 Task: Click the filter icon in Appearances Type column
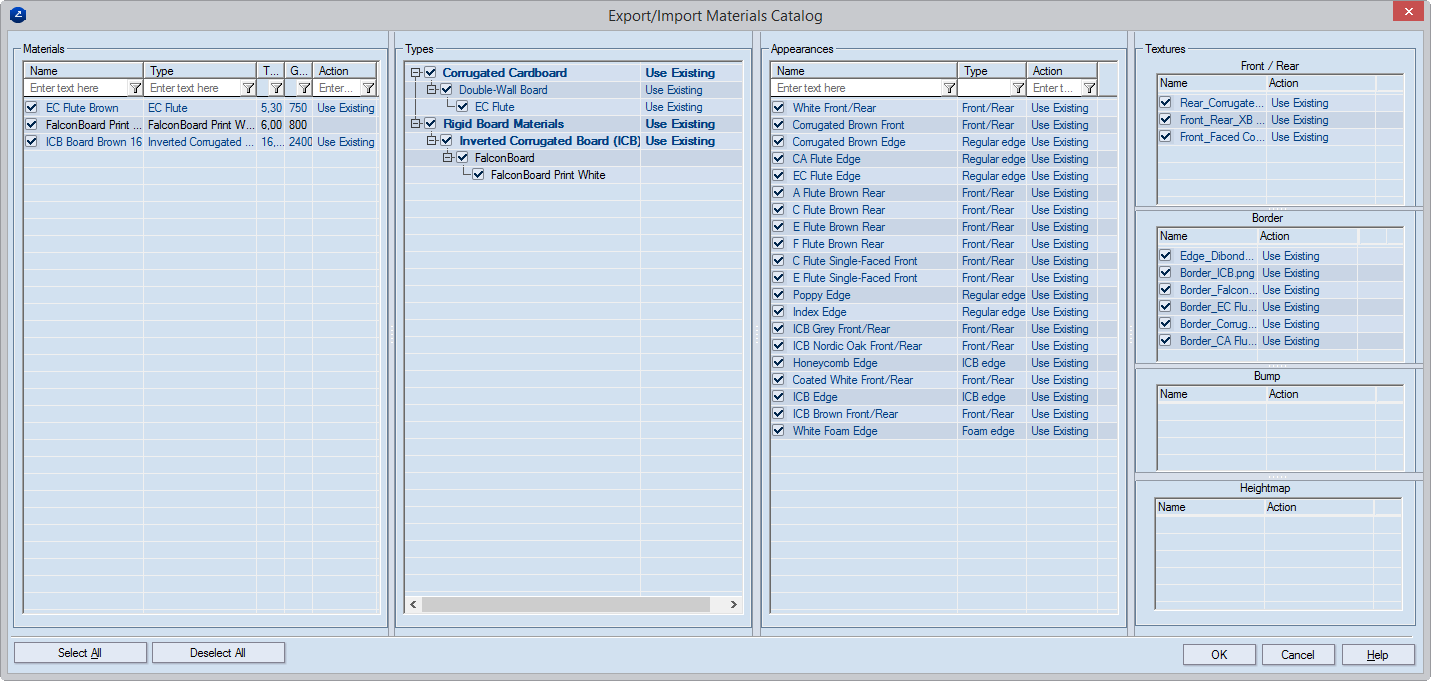1017,88
